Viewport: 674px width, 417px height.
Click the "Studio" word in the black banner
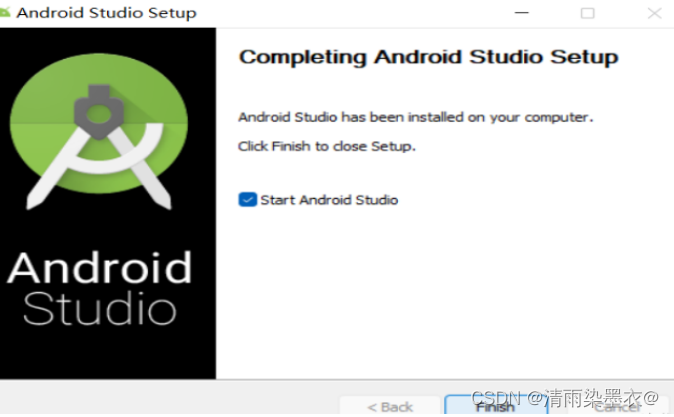coord(100,308)
